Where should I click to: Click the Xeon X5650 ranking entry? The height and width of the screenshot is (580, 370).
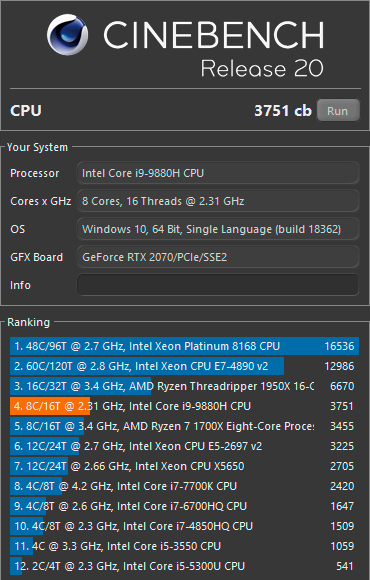[x=184, y=466]
